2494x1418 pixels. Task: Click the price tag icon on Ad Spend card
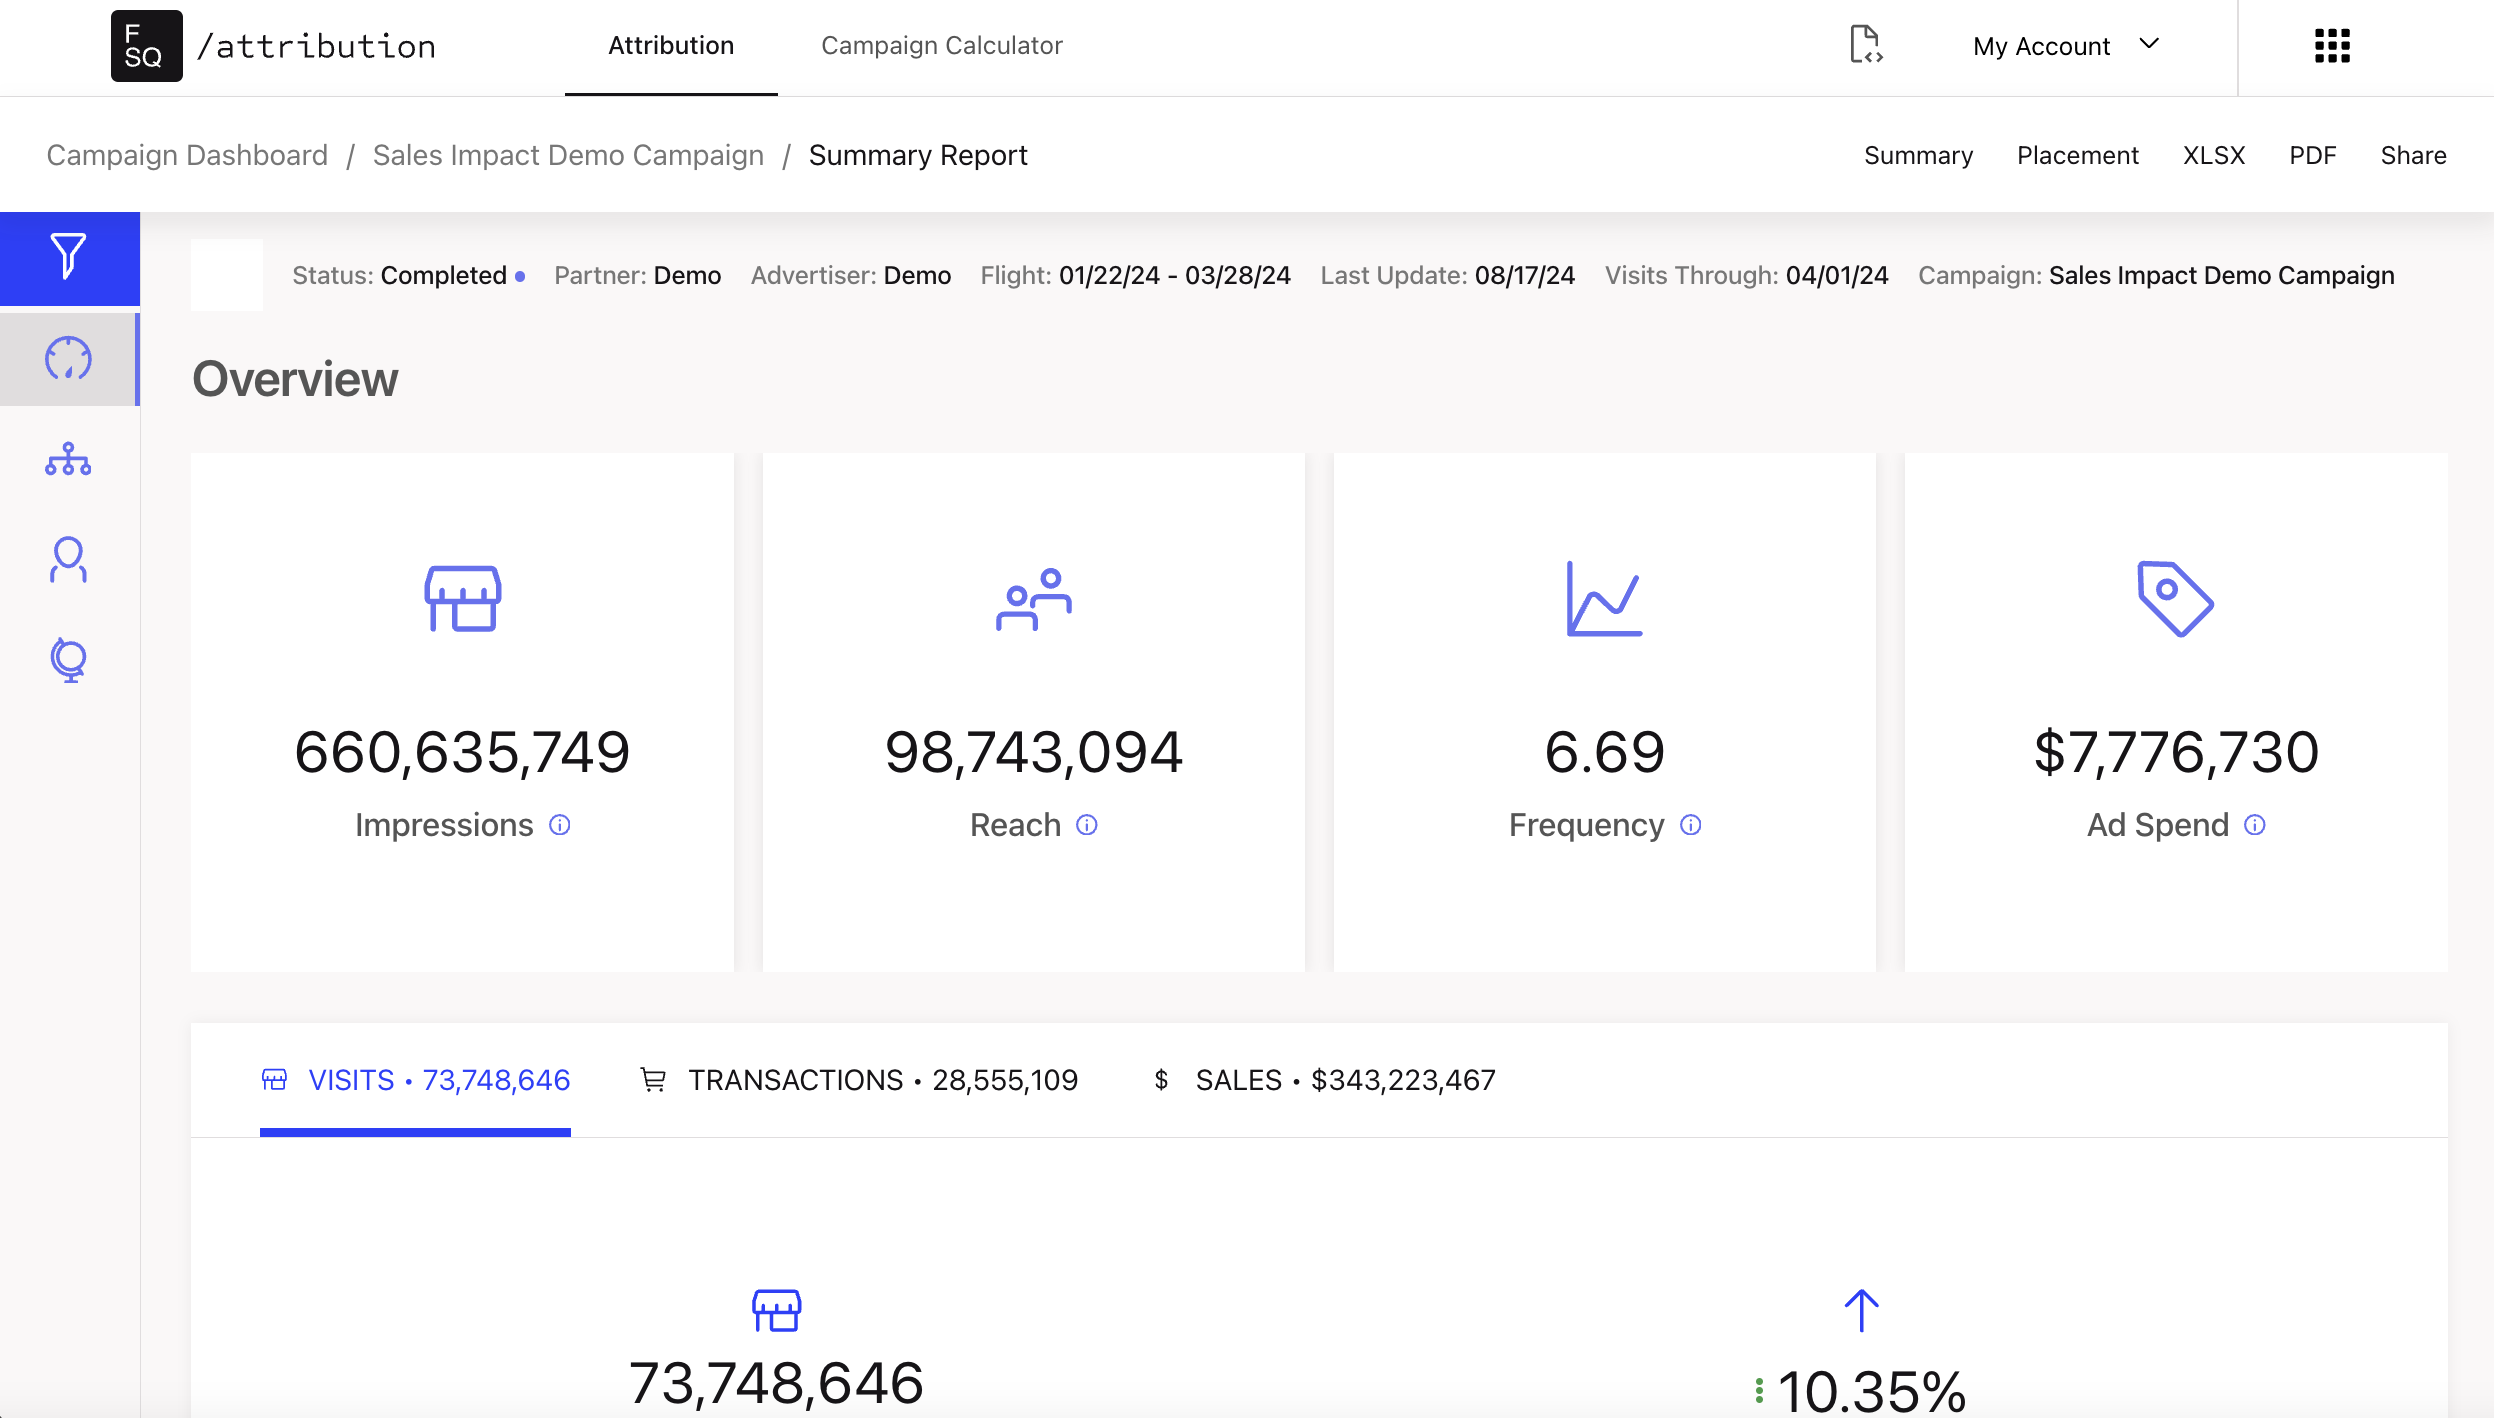(x=2175, y=598)
